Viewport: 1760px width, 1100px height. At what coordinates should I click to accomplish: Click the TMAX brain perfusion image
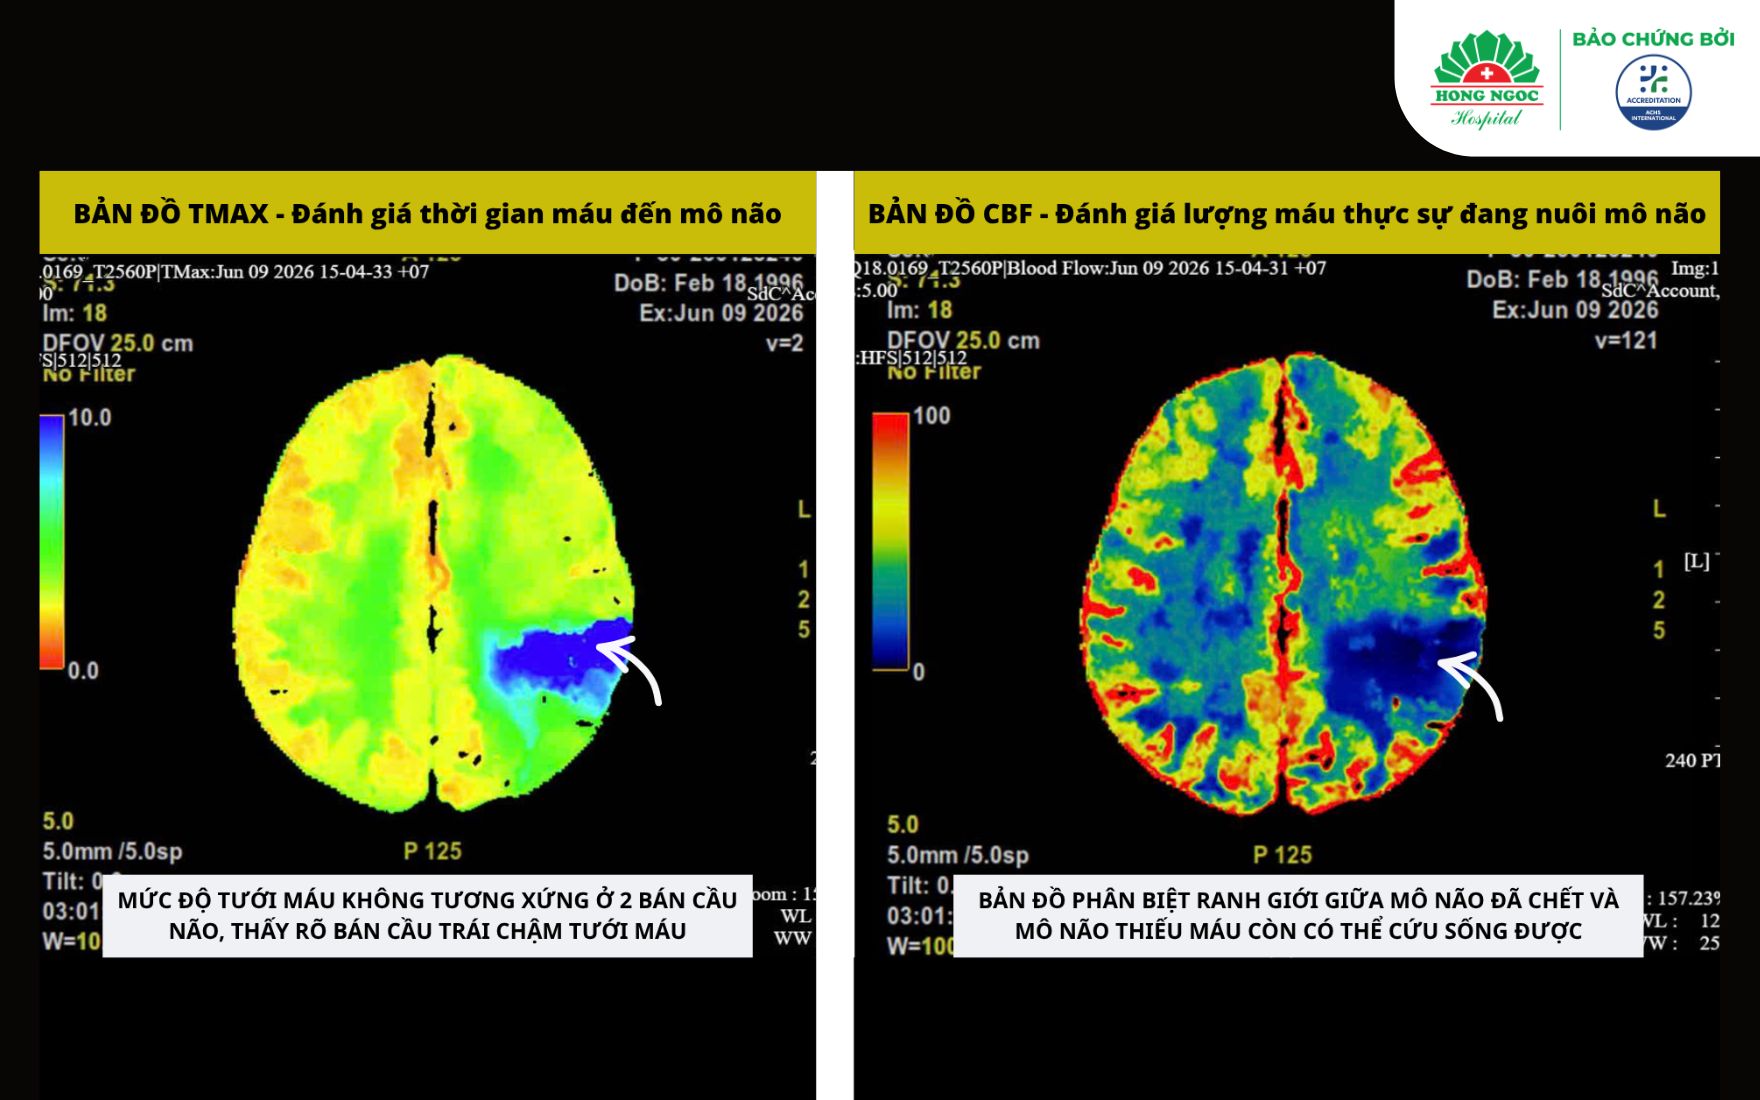pyautogui.click(x=434, y=584)
